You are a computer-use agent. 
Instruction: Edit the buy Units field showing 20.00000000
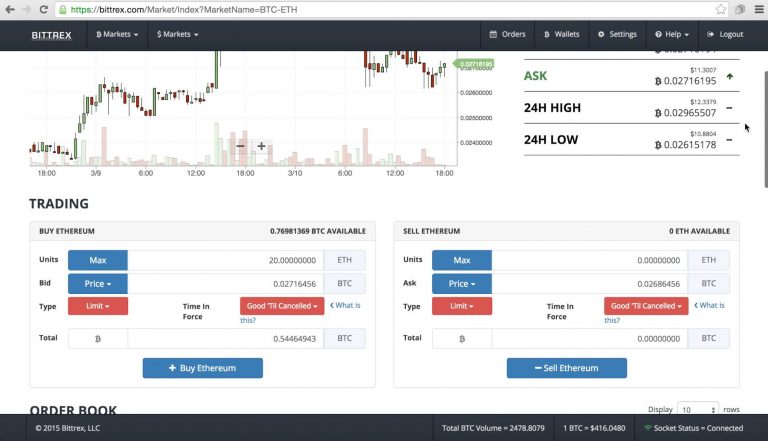225,260
